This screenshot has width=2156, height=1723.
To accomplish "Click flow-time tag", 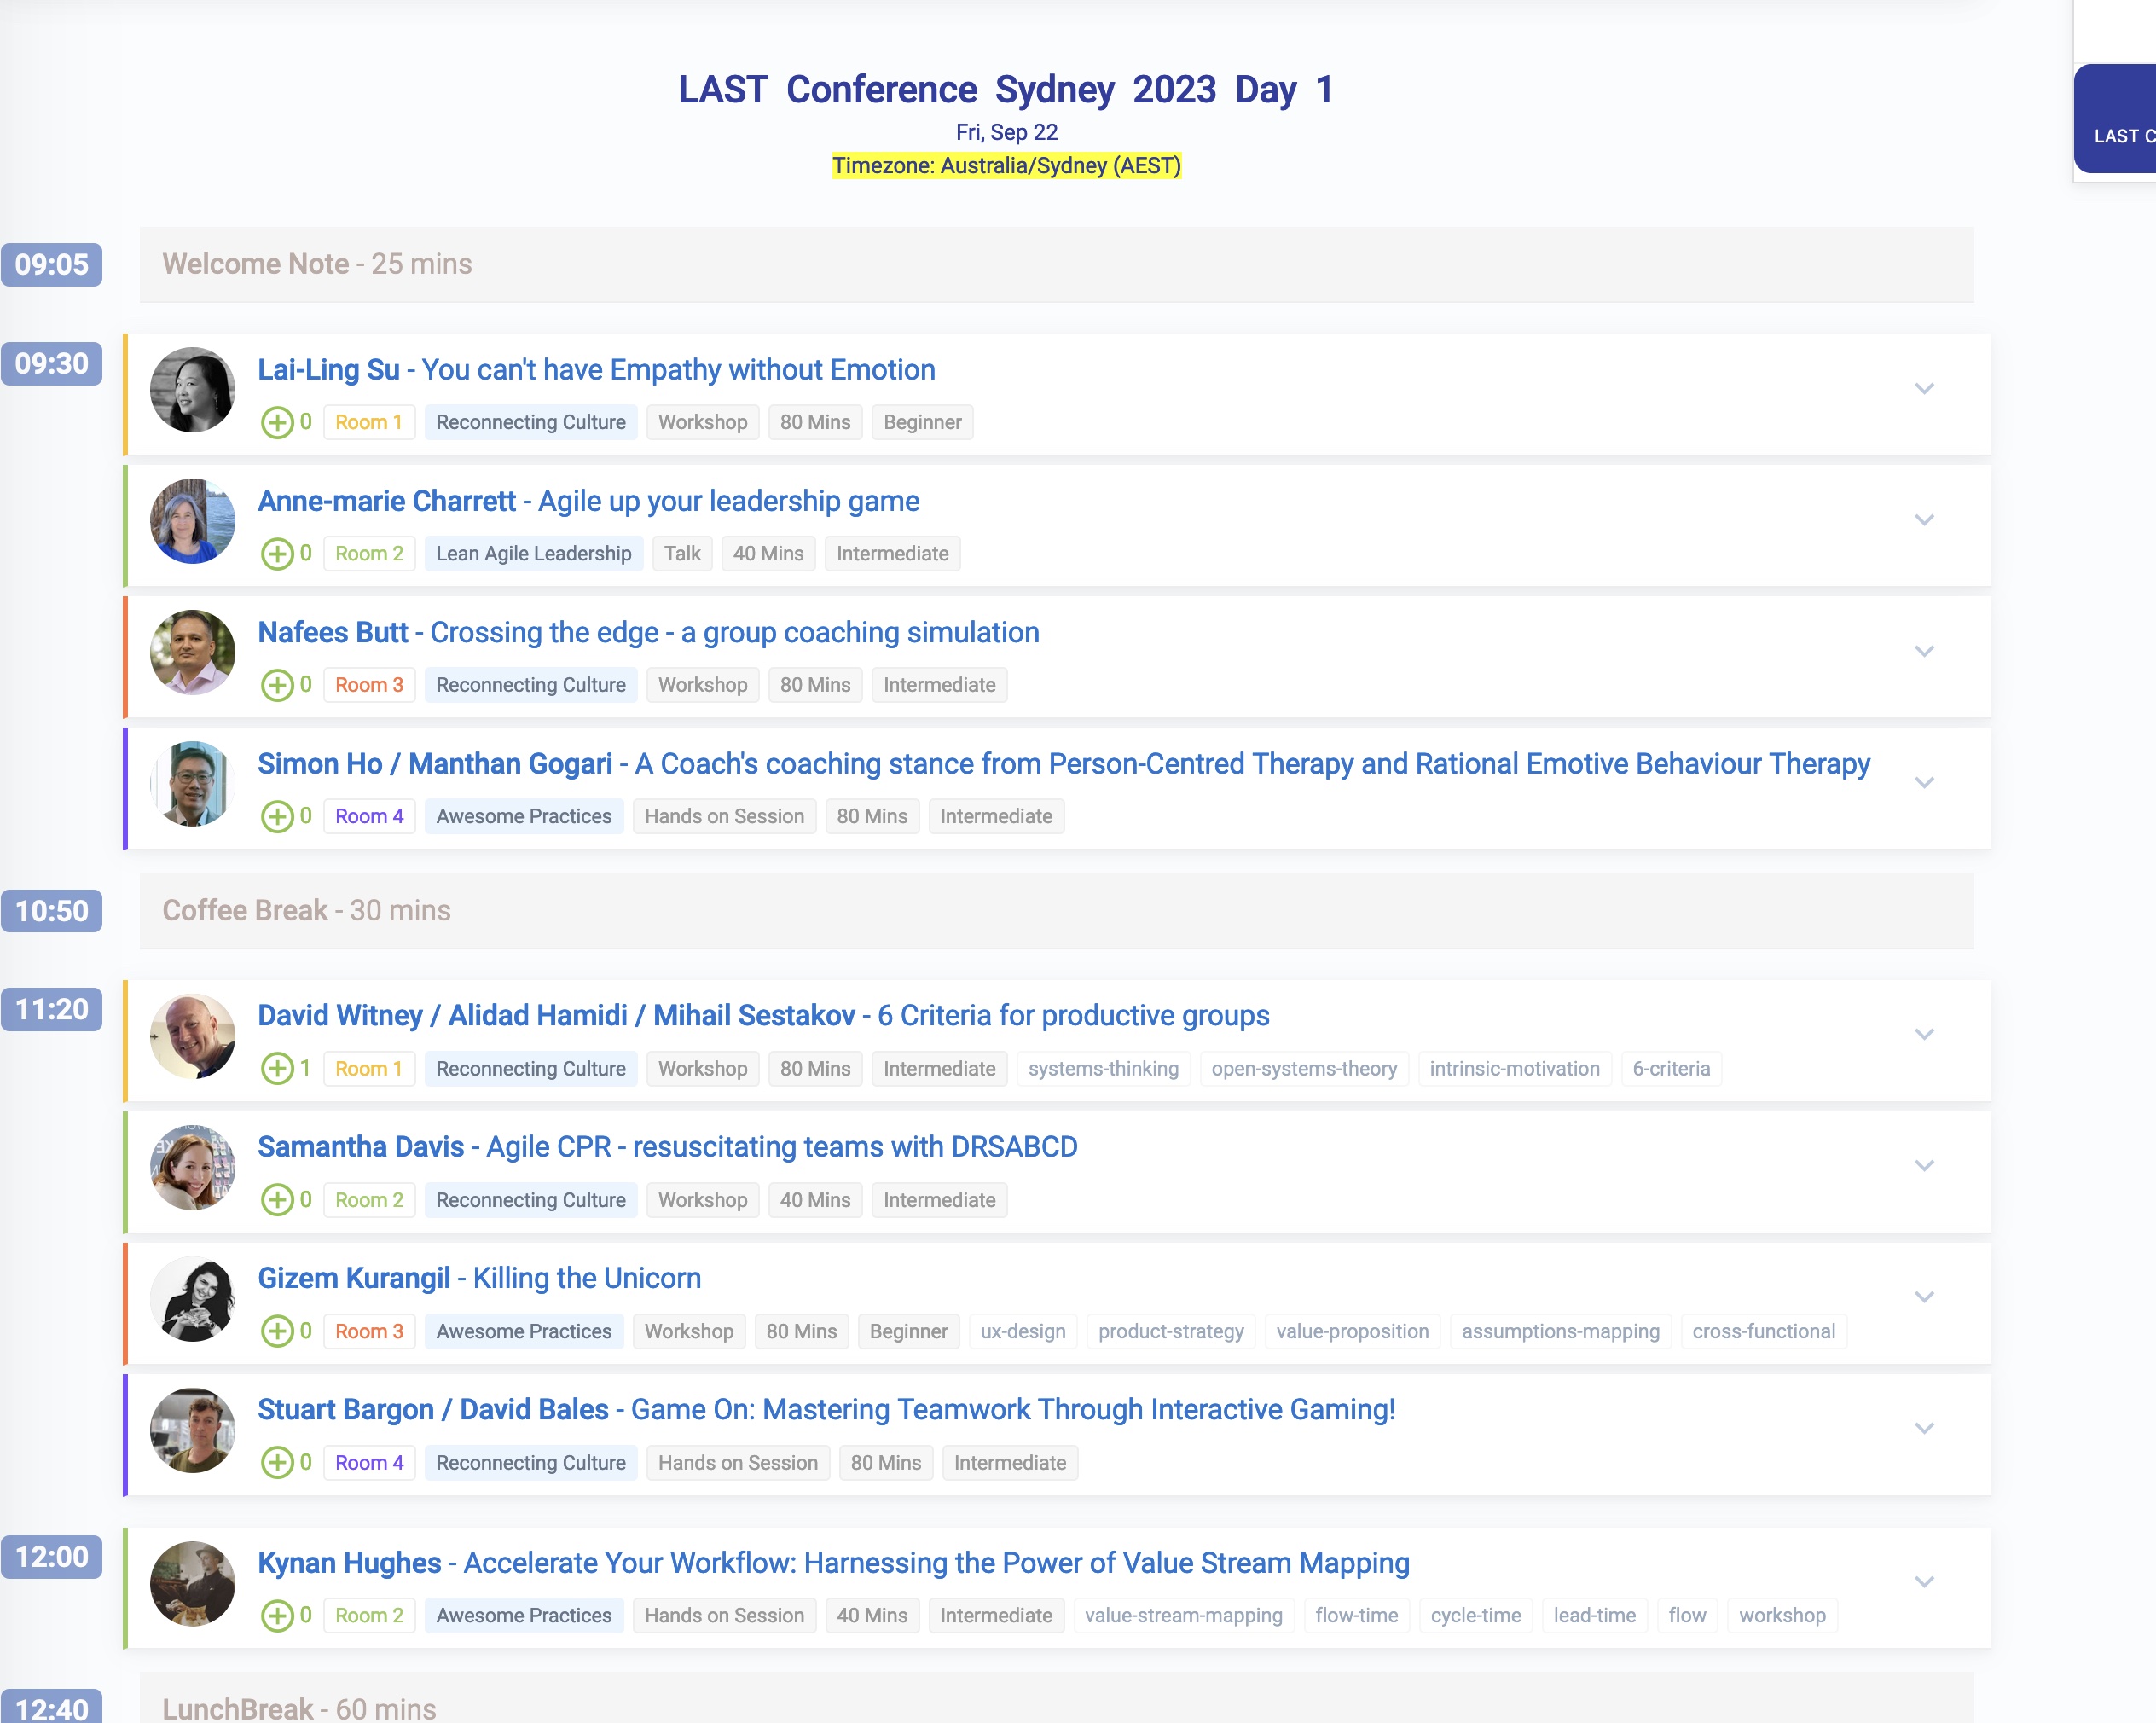I will [1356, 1615].
